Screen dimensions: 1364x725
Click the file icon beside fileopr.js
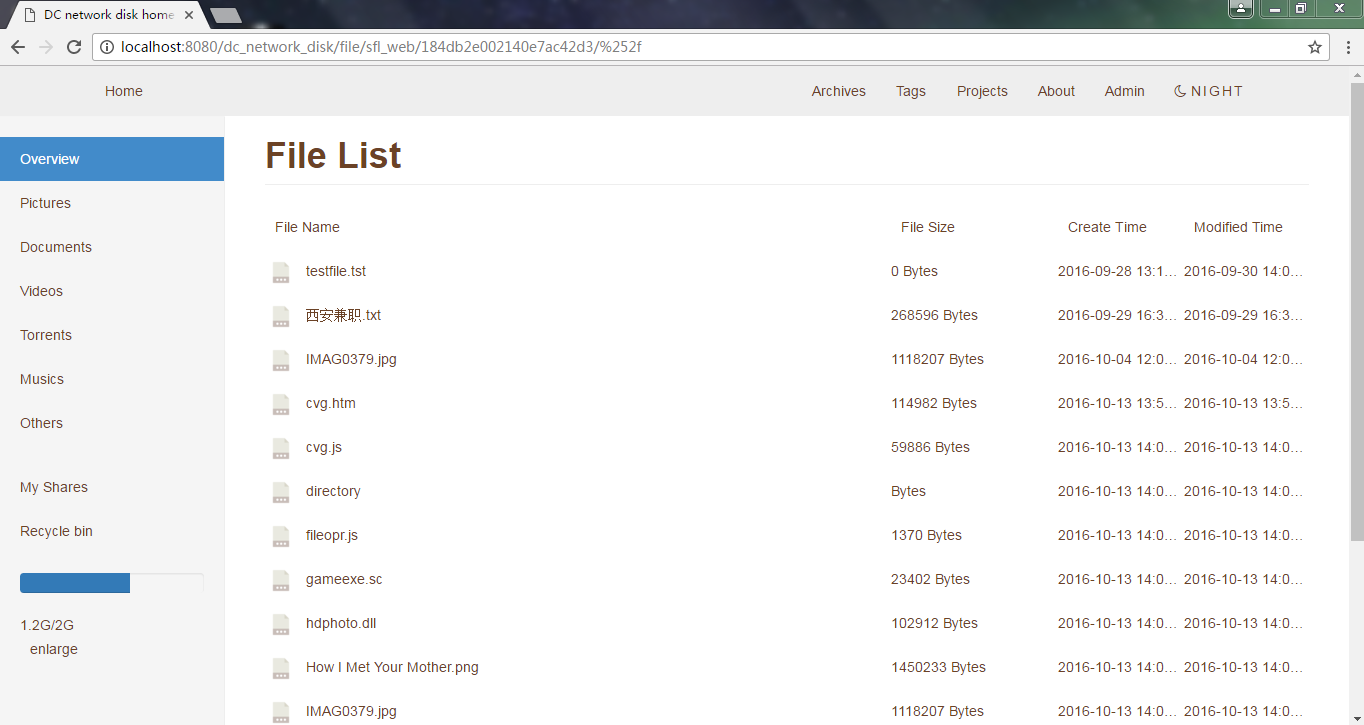(x=281, y=536)
